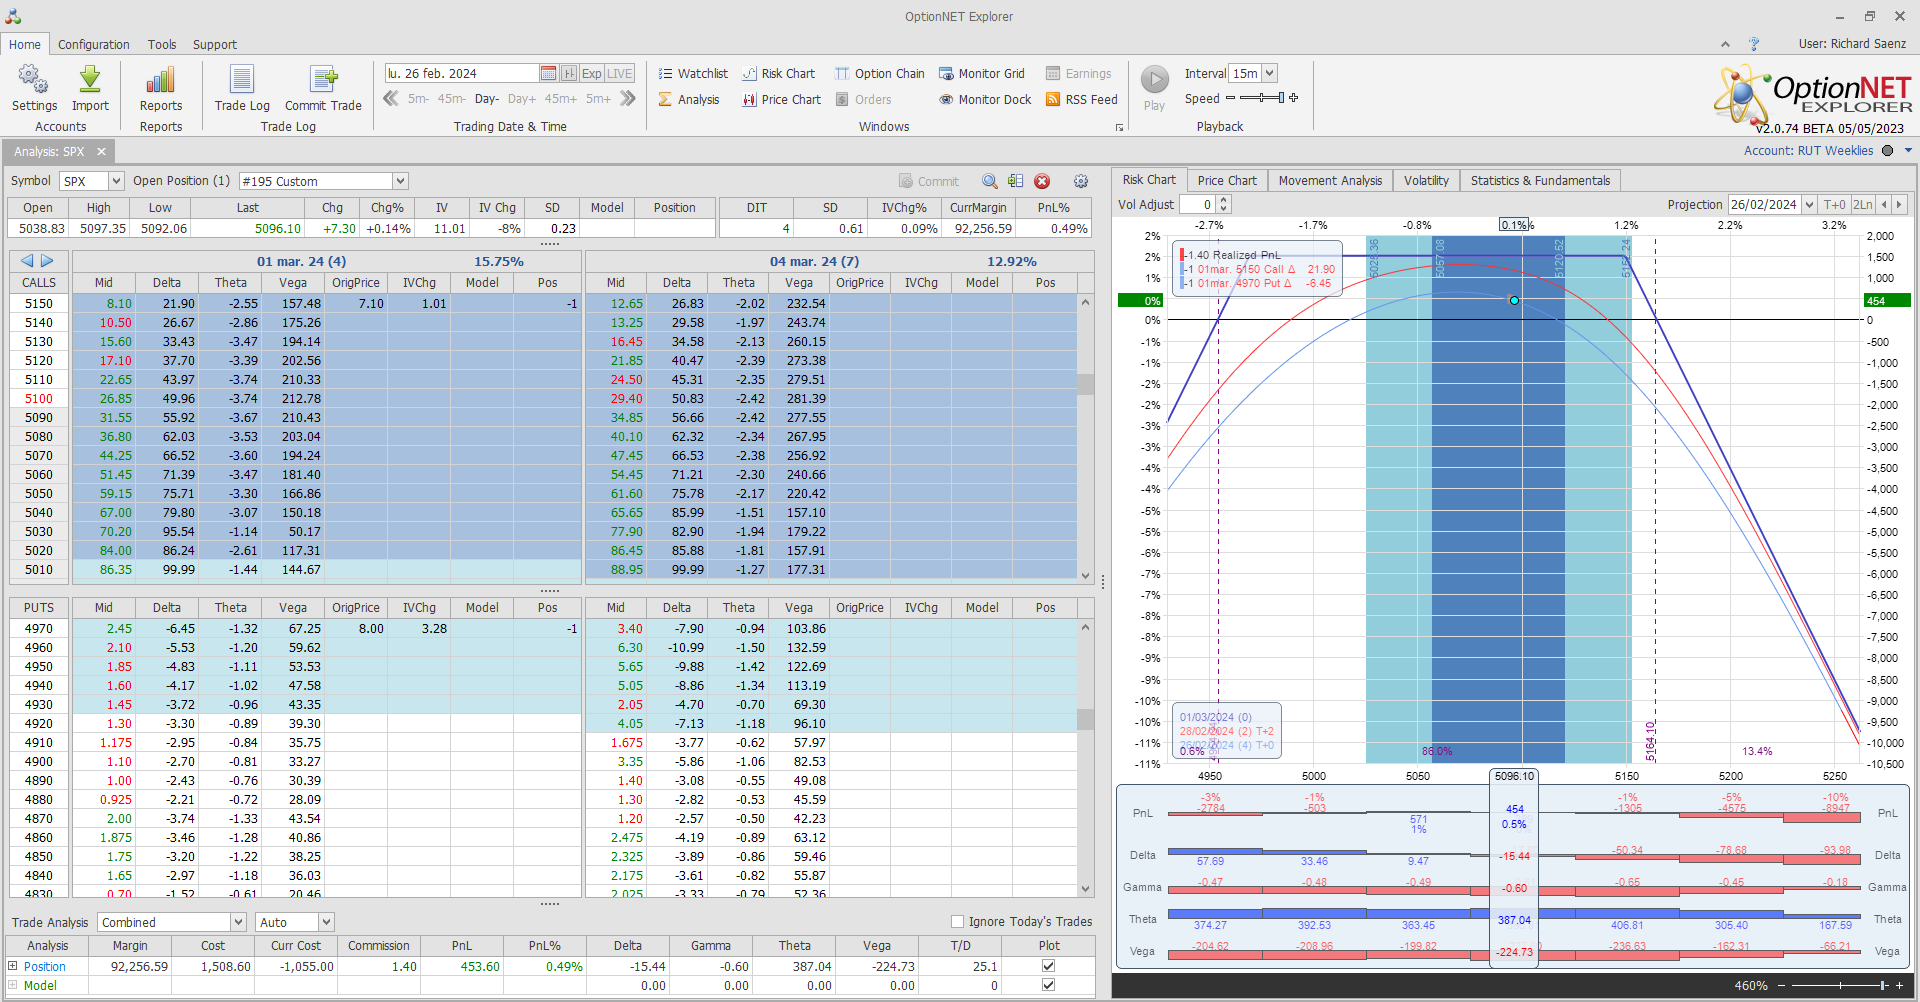Image resolution: width=1920 pixels, height=1002 pixels.
Task: Enable Ignore Today's Trades checkbox
Action: (x=957, y=922)
